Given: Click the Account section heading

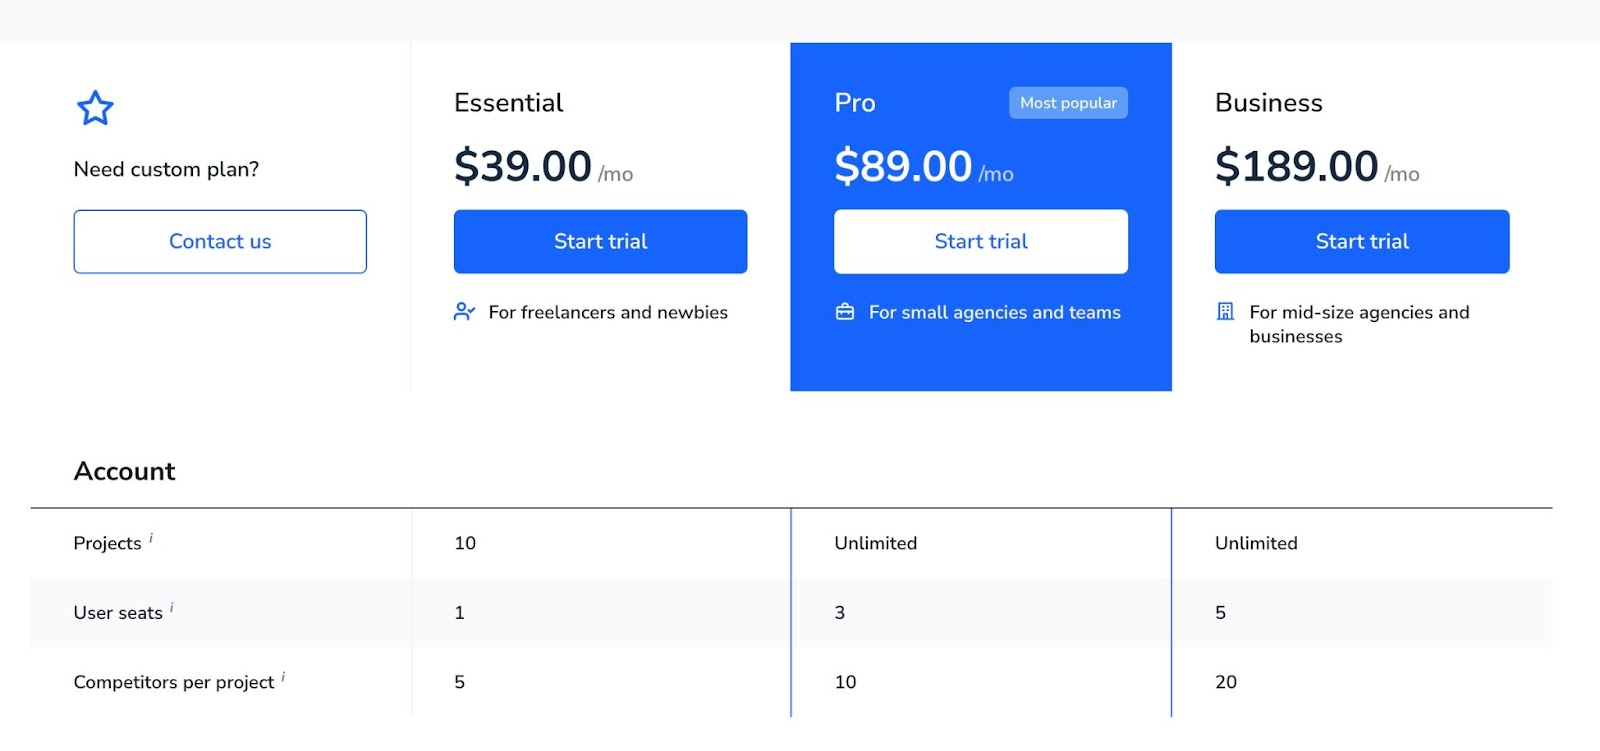Looking at the screenshot, I should [x=125, y=471].
